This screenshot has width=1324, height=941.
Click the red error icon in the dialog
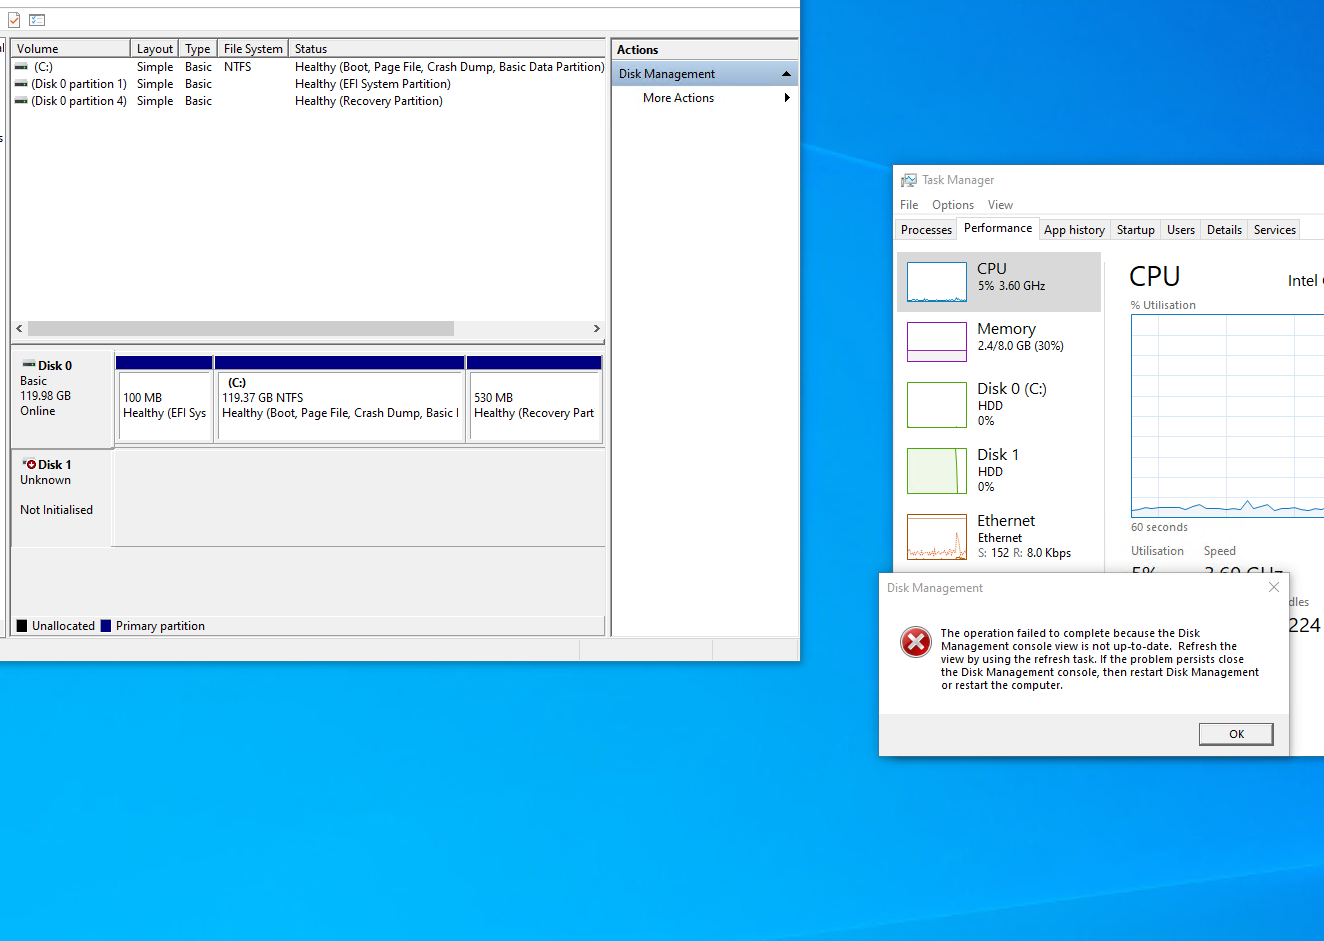[x=915, y=642]
